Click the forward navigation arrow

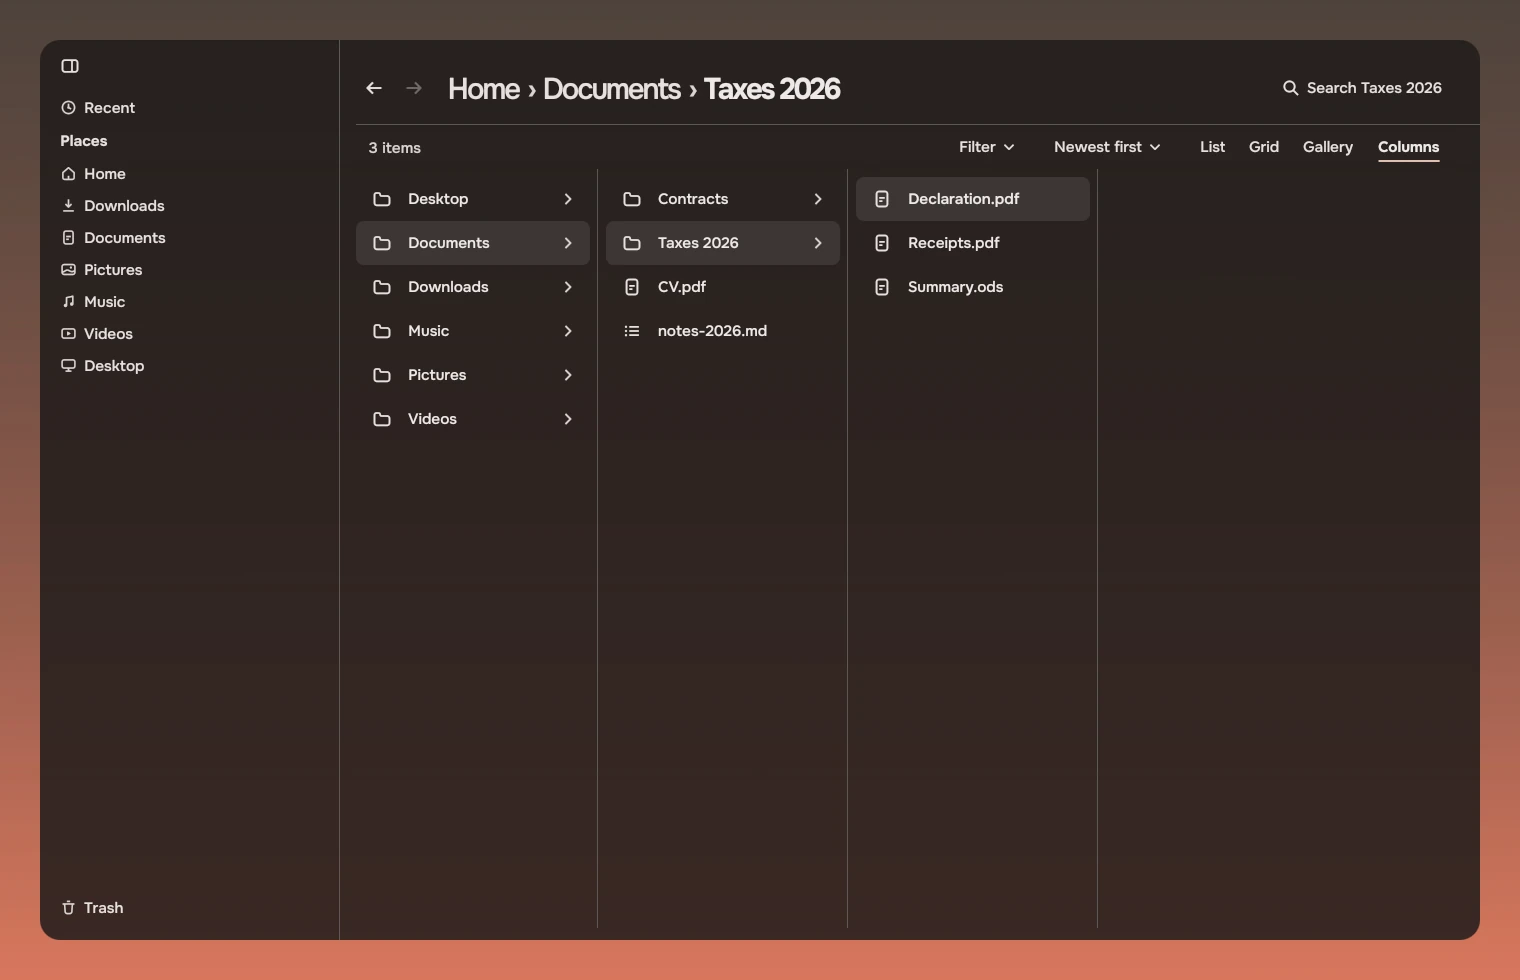pos(414,88)
